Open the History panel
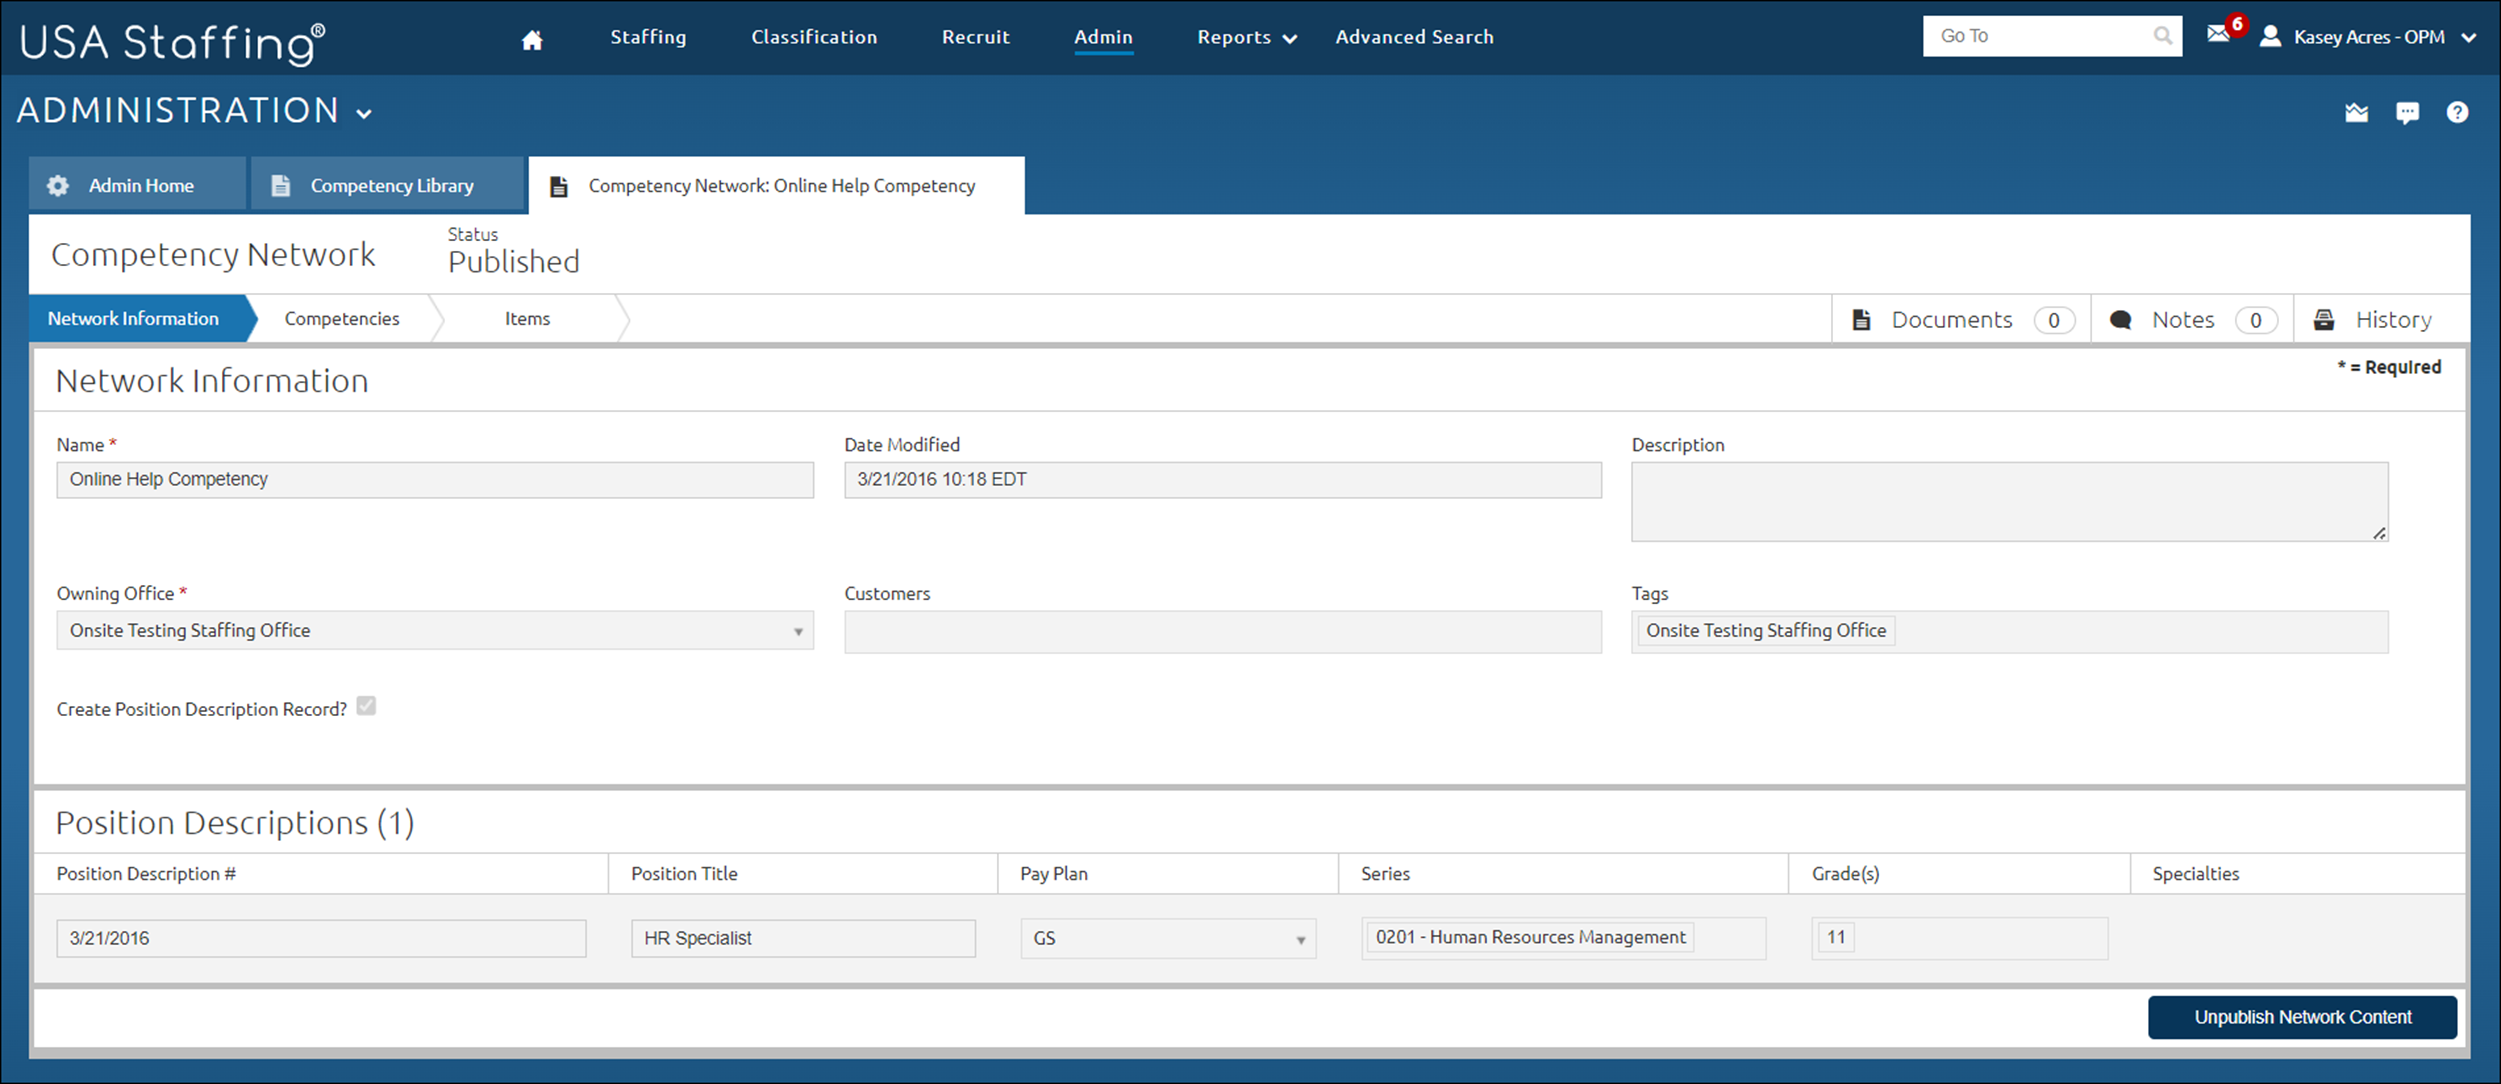 click(x=2382, y=320)
